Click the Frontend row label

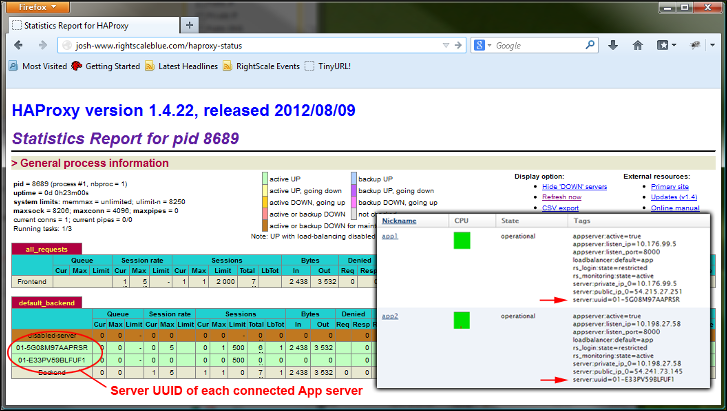32,282
